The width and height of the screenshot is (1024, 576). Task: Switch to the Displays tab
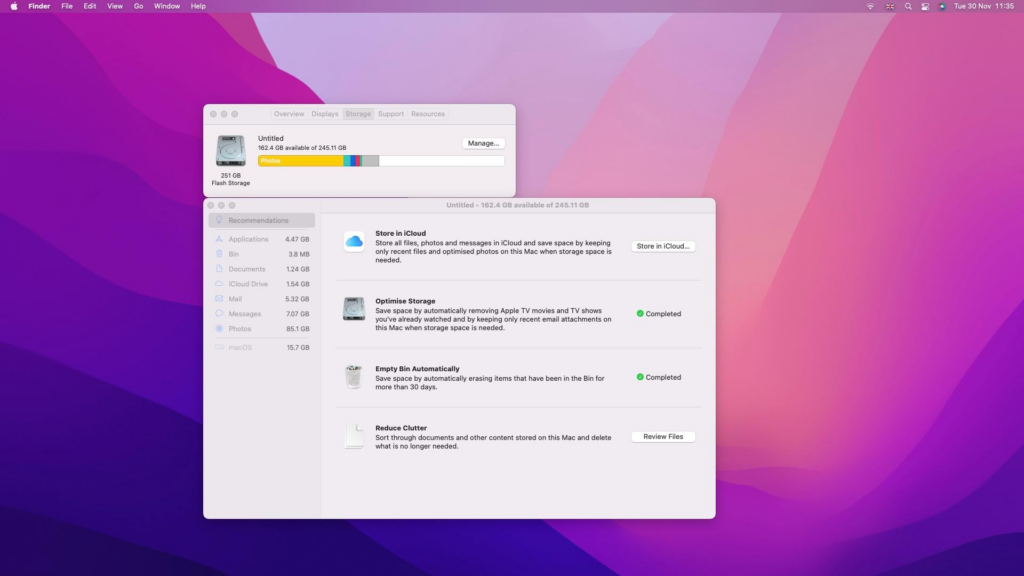click(x=325, y=114)
